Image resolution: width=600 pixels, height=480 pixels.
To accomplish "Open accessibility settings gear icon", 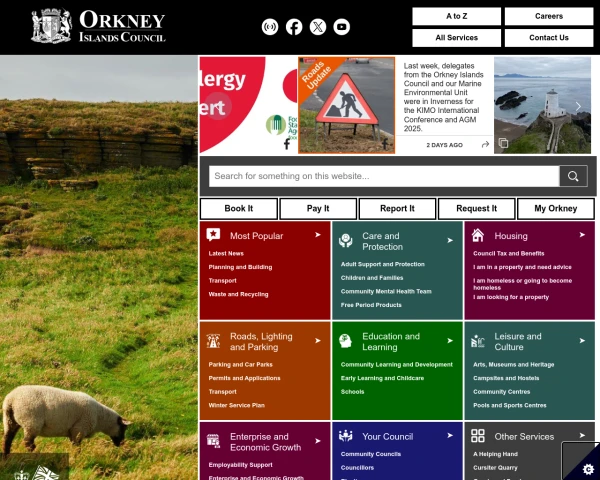I will (x=589, y=469).
